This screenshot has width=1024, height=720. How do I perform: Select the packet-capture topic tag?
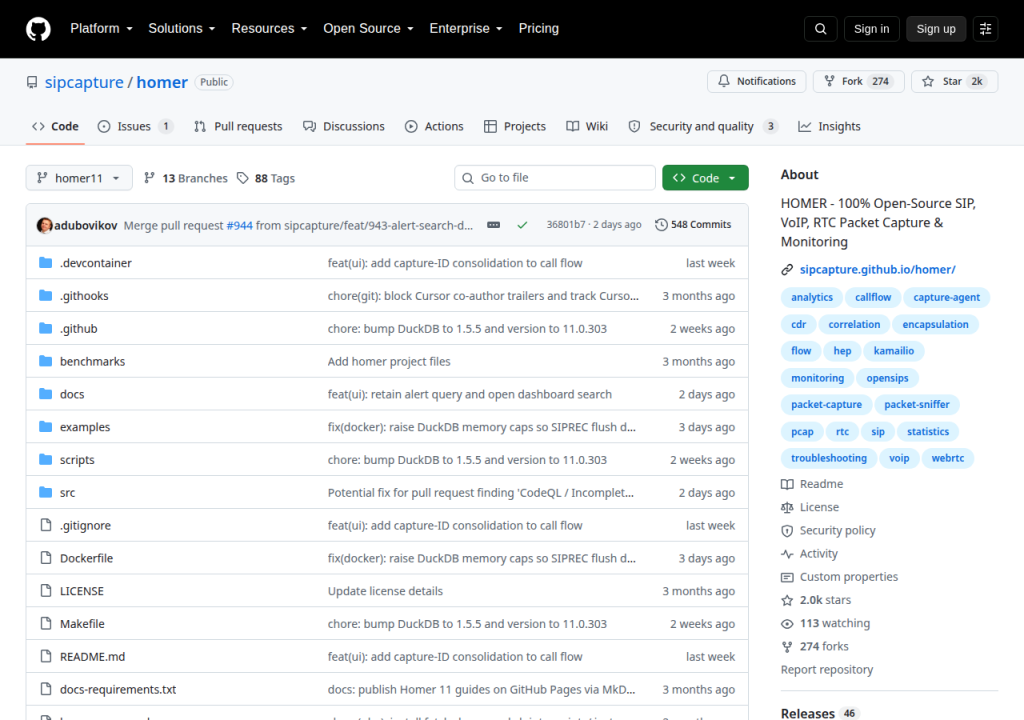pos(826,404)
